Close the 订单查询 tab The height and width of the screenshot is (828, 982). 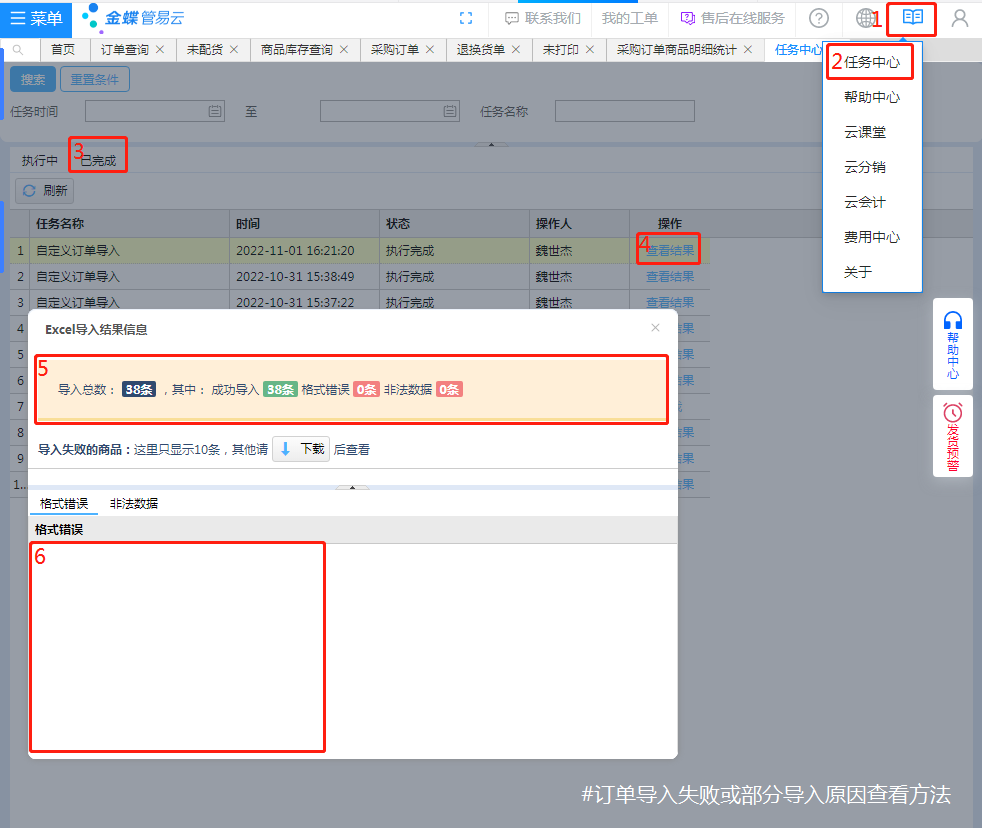(163, 49)
